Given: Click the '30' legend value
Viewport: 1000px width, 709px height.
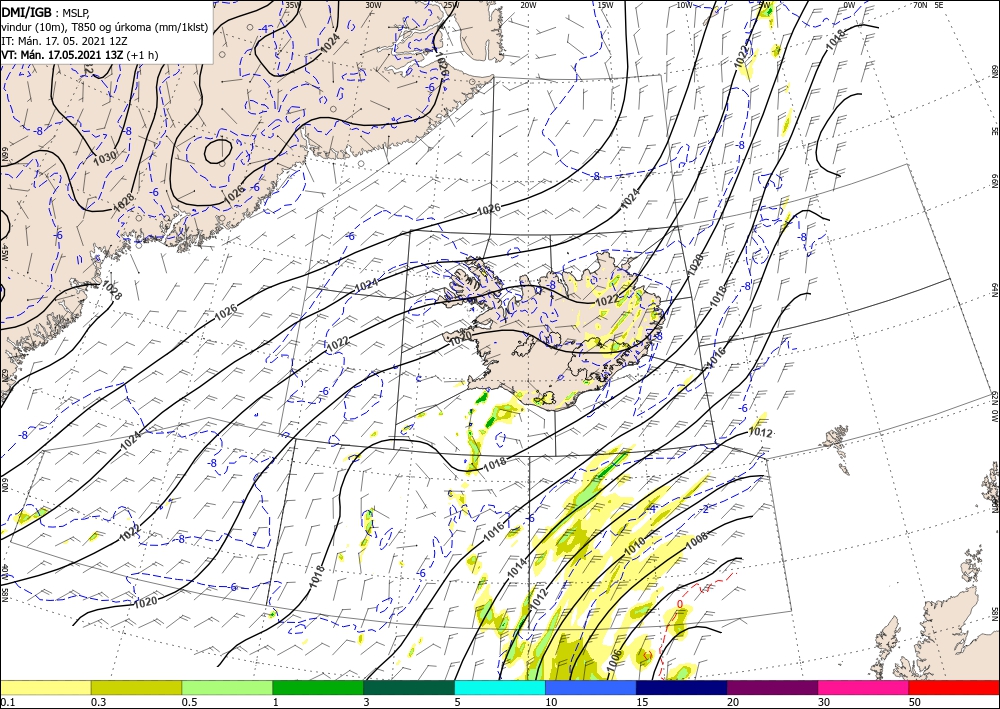Looking at the screenshot, I should 825,702.
